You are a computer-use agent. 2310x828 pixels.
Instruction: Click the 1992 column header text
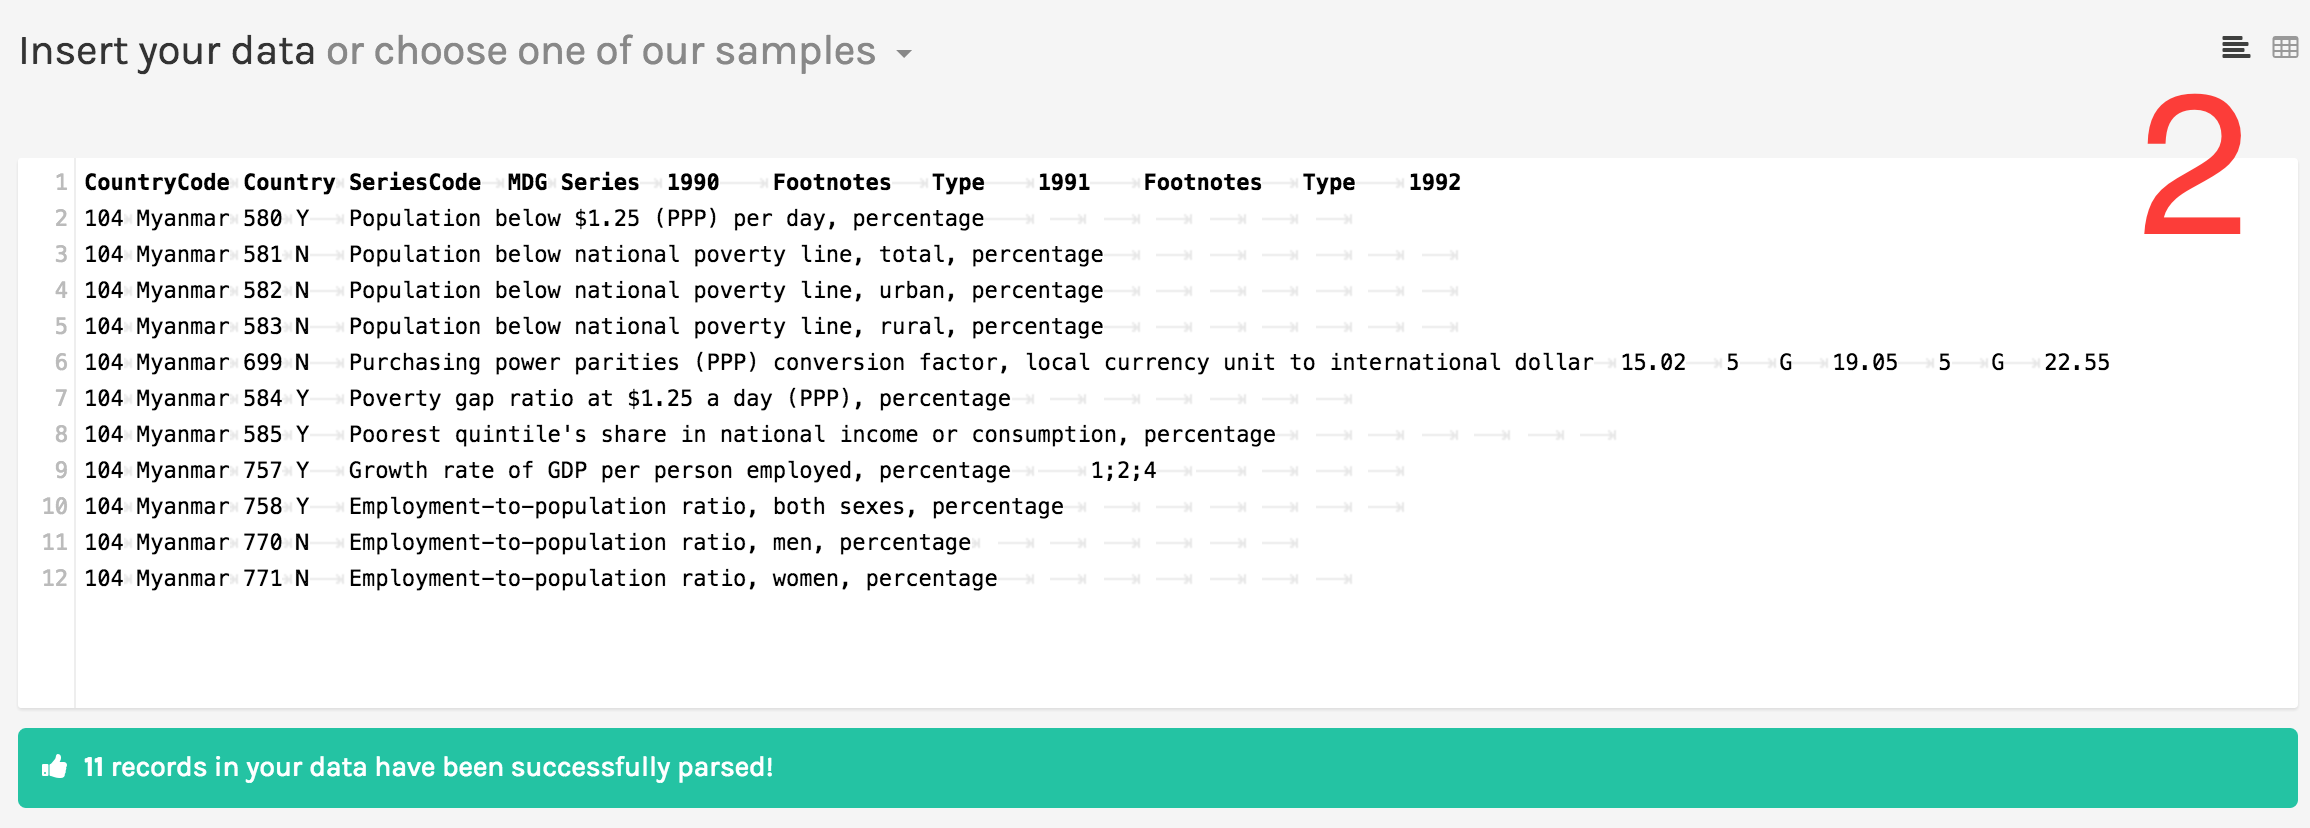coord(1434,182)
